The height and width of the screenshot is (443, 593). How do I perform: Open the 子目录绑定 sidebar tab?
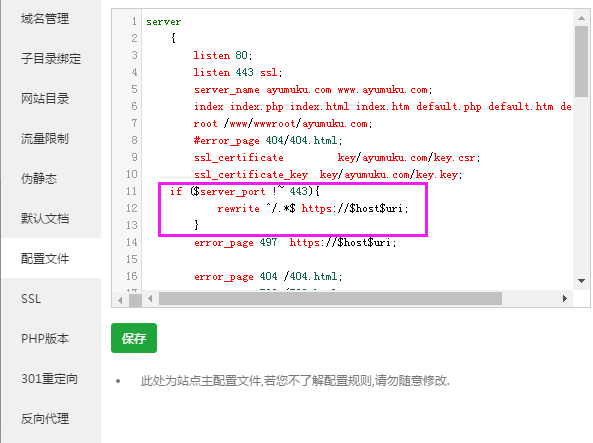click(51, 59)
